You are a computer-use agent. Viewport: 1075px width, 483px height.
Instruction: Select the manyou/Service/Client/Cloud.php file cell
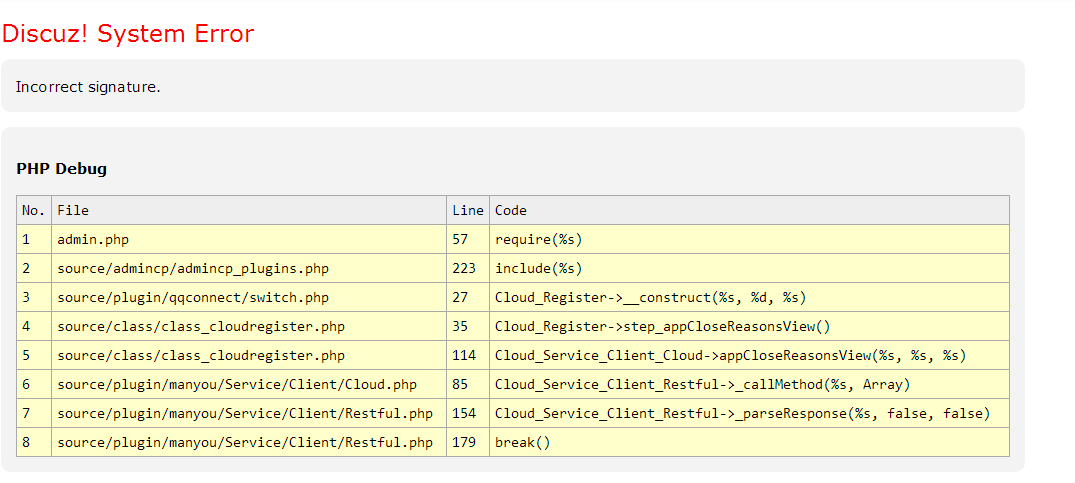tap(237, 384)
